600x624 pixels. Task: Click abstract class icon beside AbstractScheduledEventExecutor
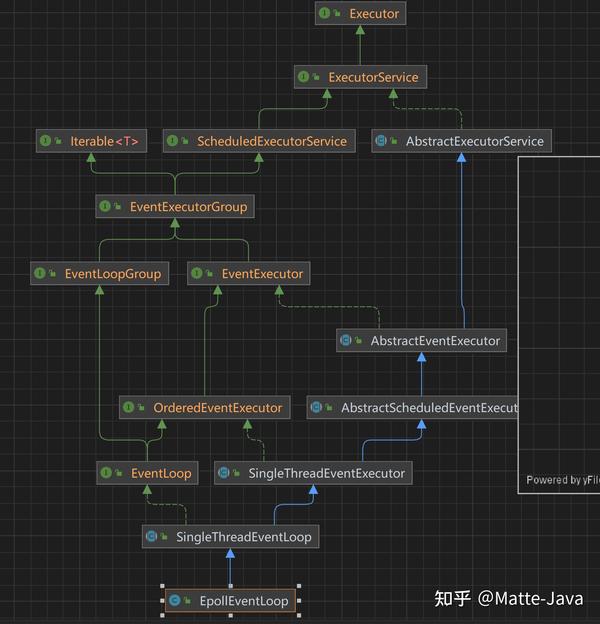(x=316, y=407)
